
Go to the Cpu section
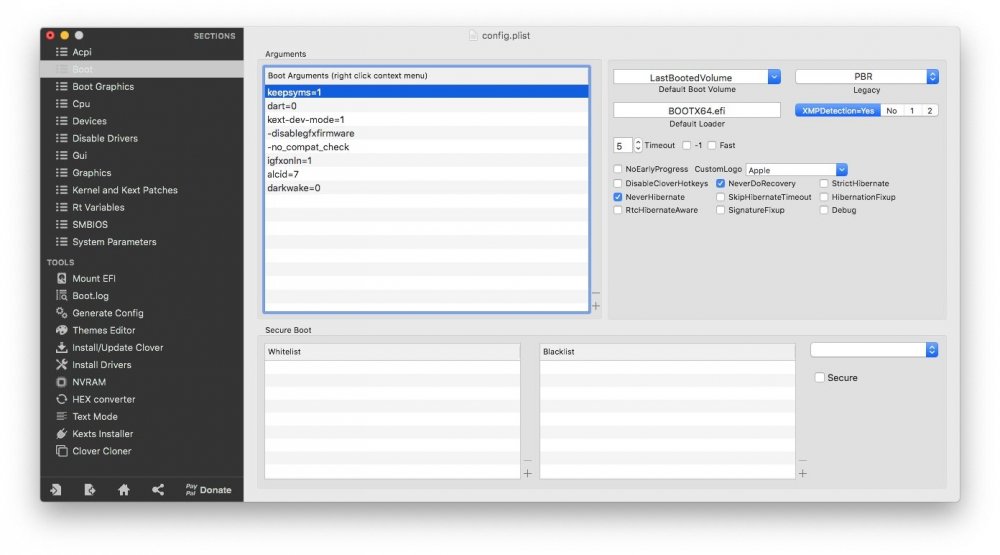[81, 103]
